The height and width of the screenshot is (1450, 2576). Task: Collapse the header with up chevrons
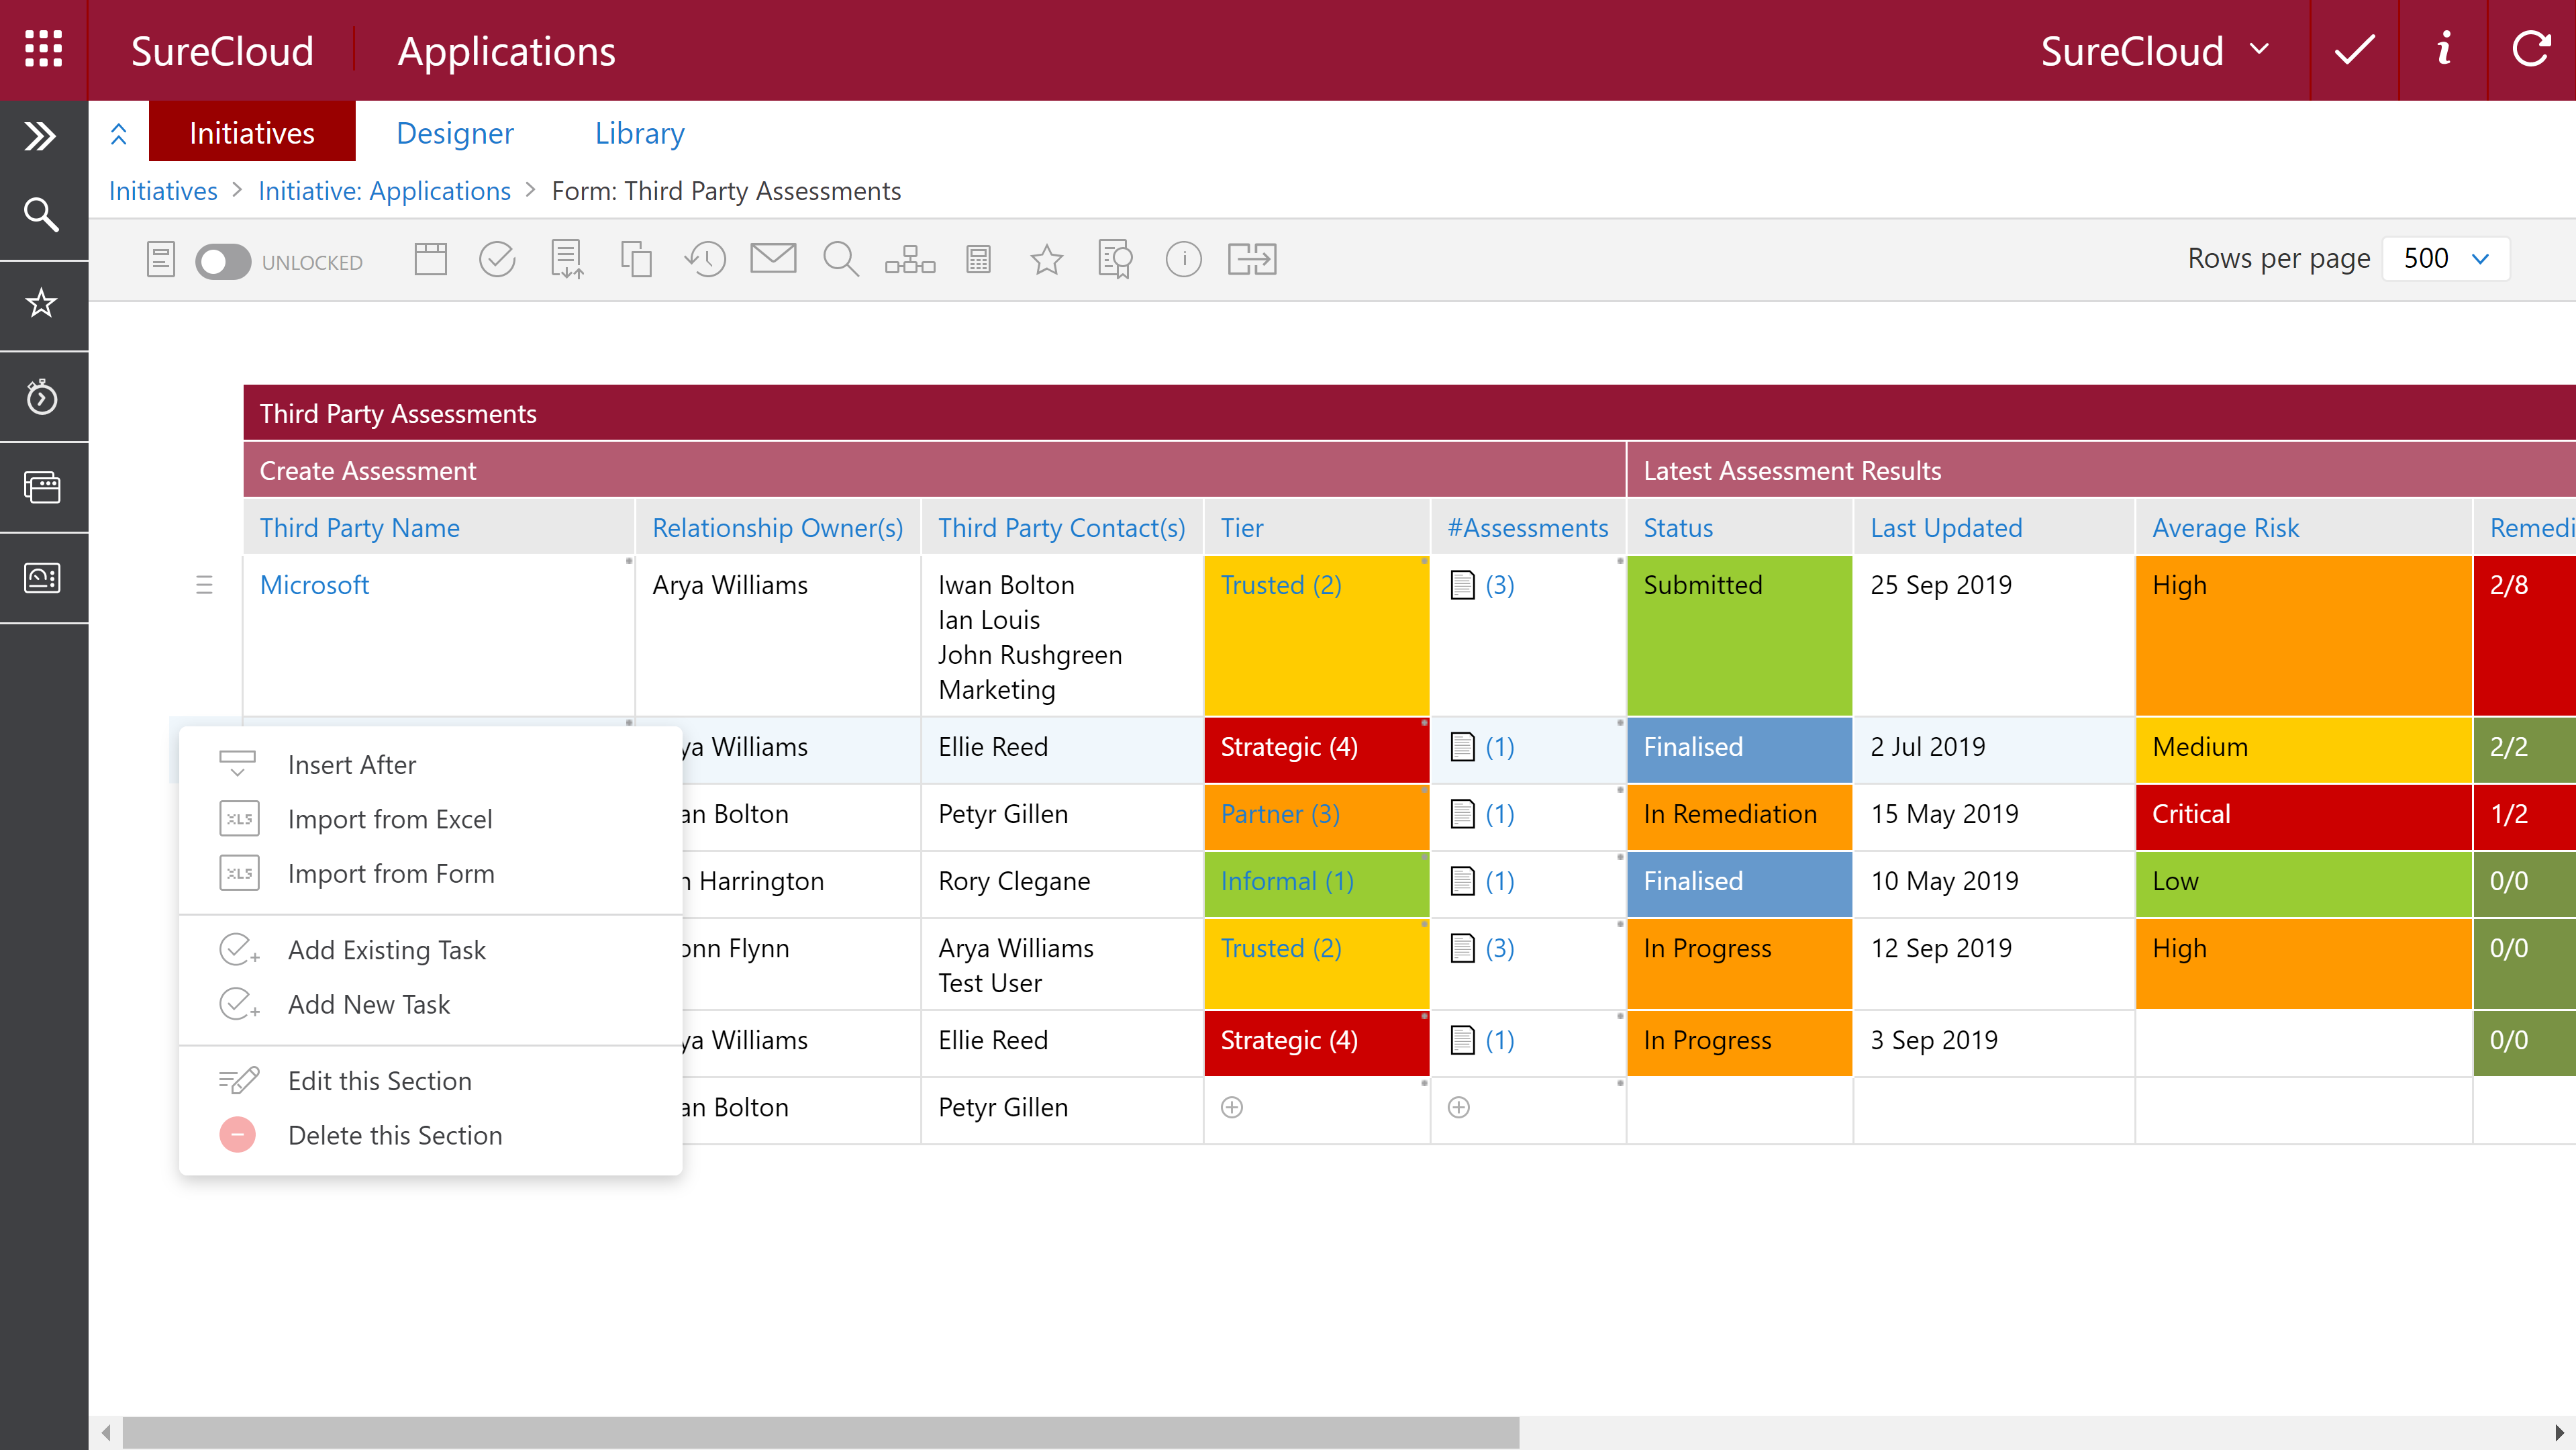119,133
